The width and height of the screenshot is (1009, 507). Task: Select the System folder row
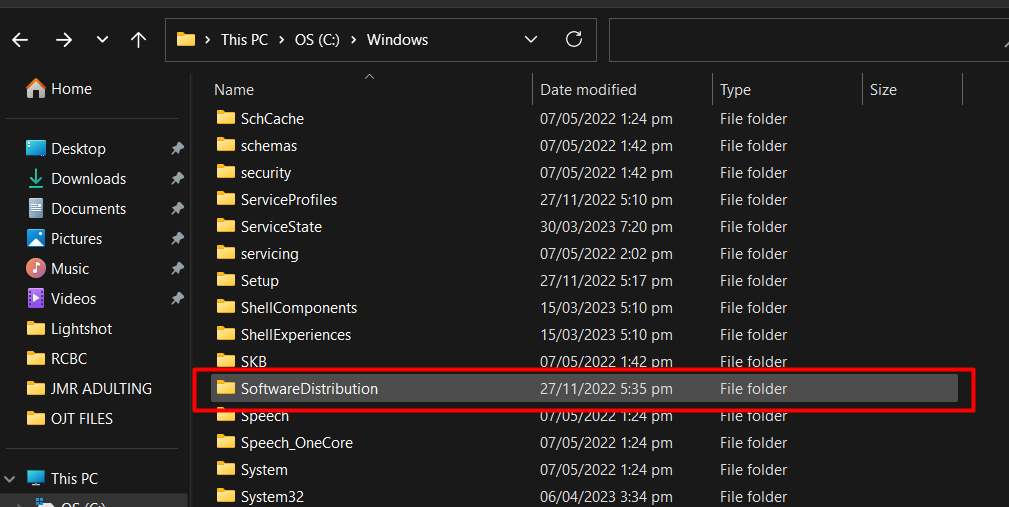click(x=584, y=470)
